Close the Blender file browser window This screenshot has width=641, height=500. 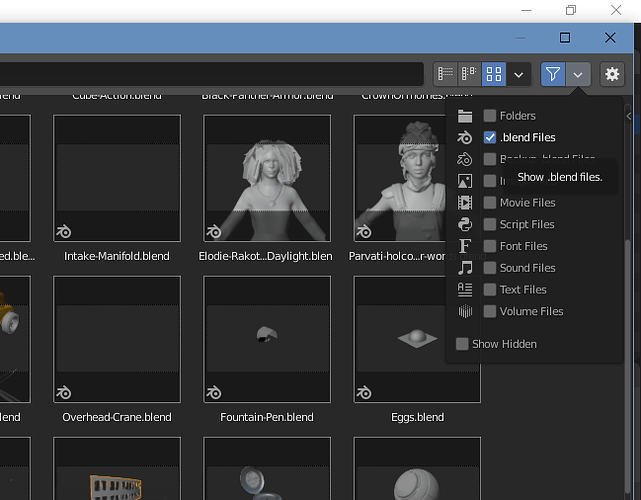[610, 38]
